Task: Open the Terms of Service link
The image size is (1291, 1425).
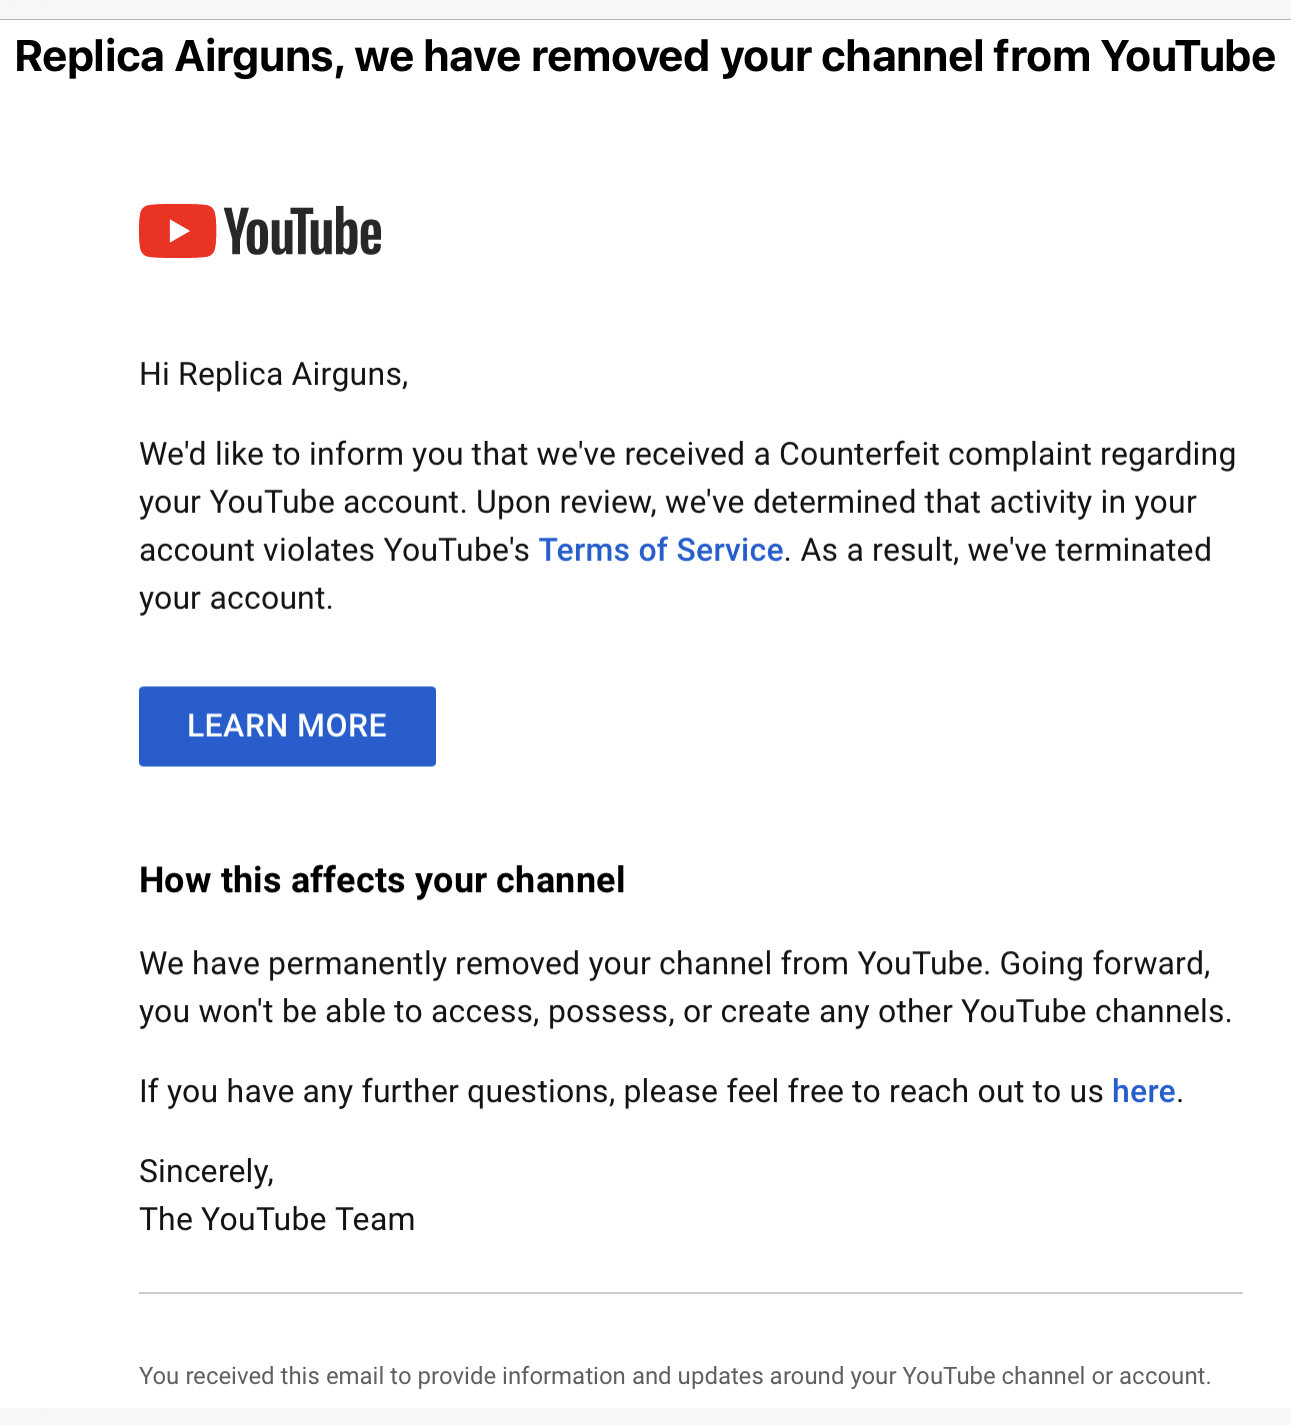Action: (661, 550)
